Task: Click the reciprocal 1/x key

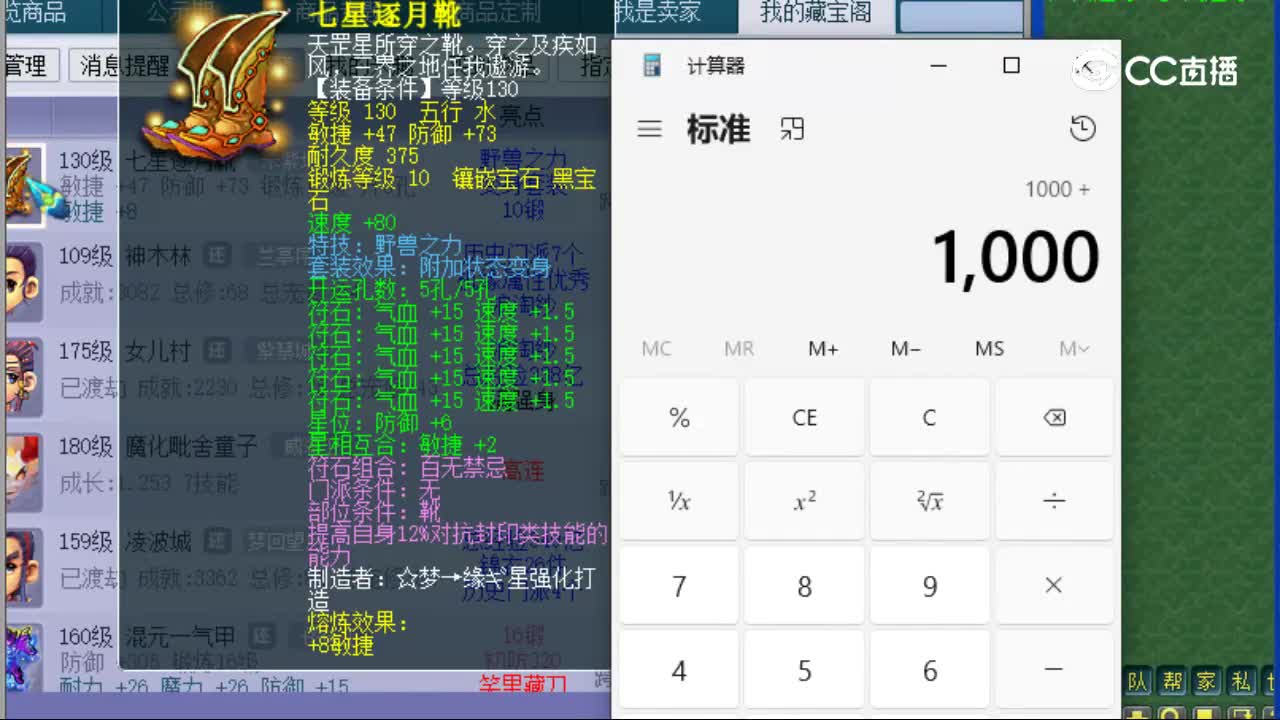Action: coord(679,502)
